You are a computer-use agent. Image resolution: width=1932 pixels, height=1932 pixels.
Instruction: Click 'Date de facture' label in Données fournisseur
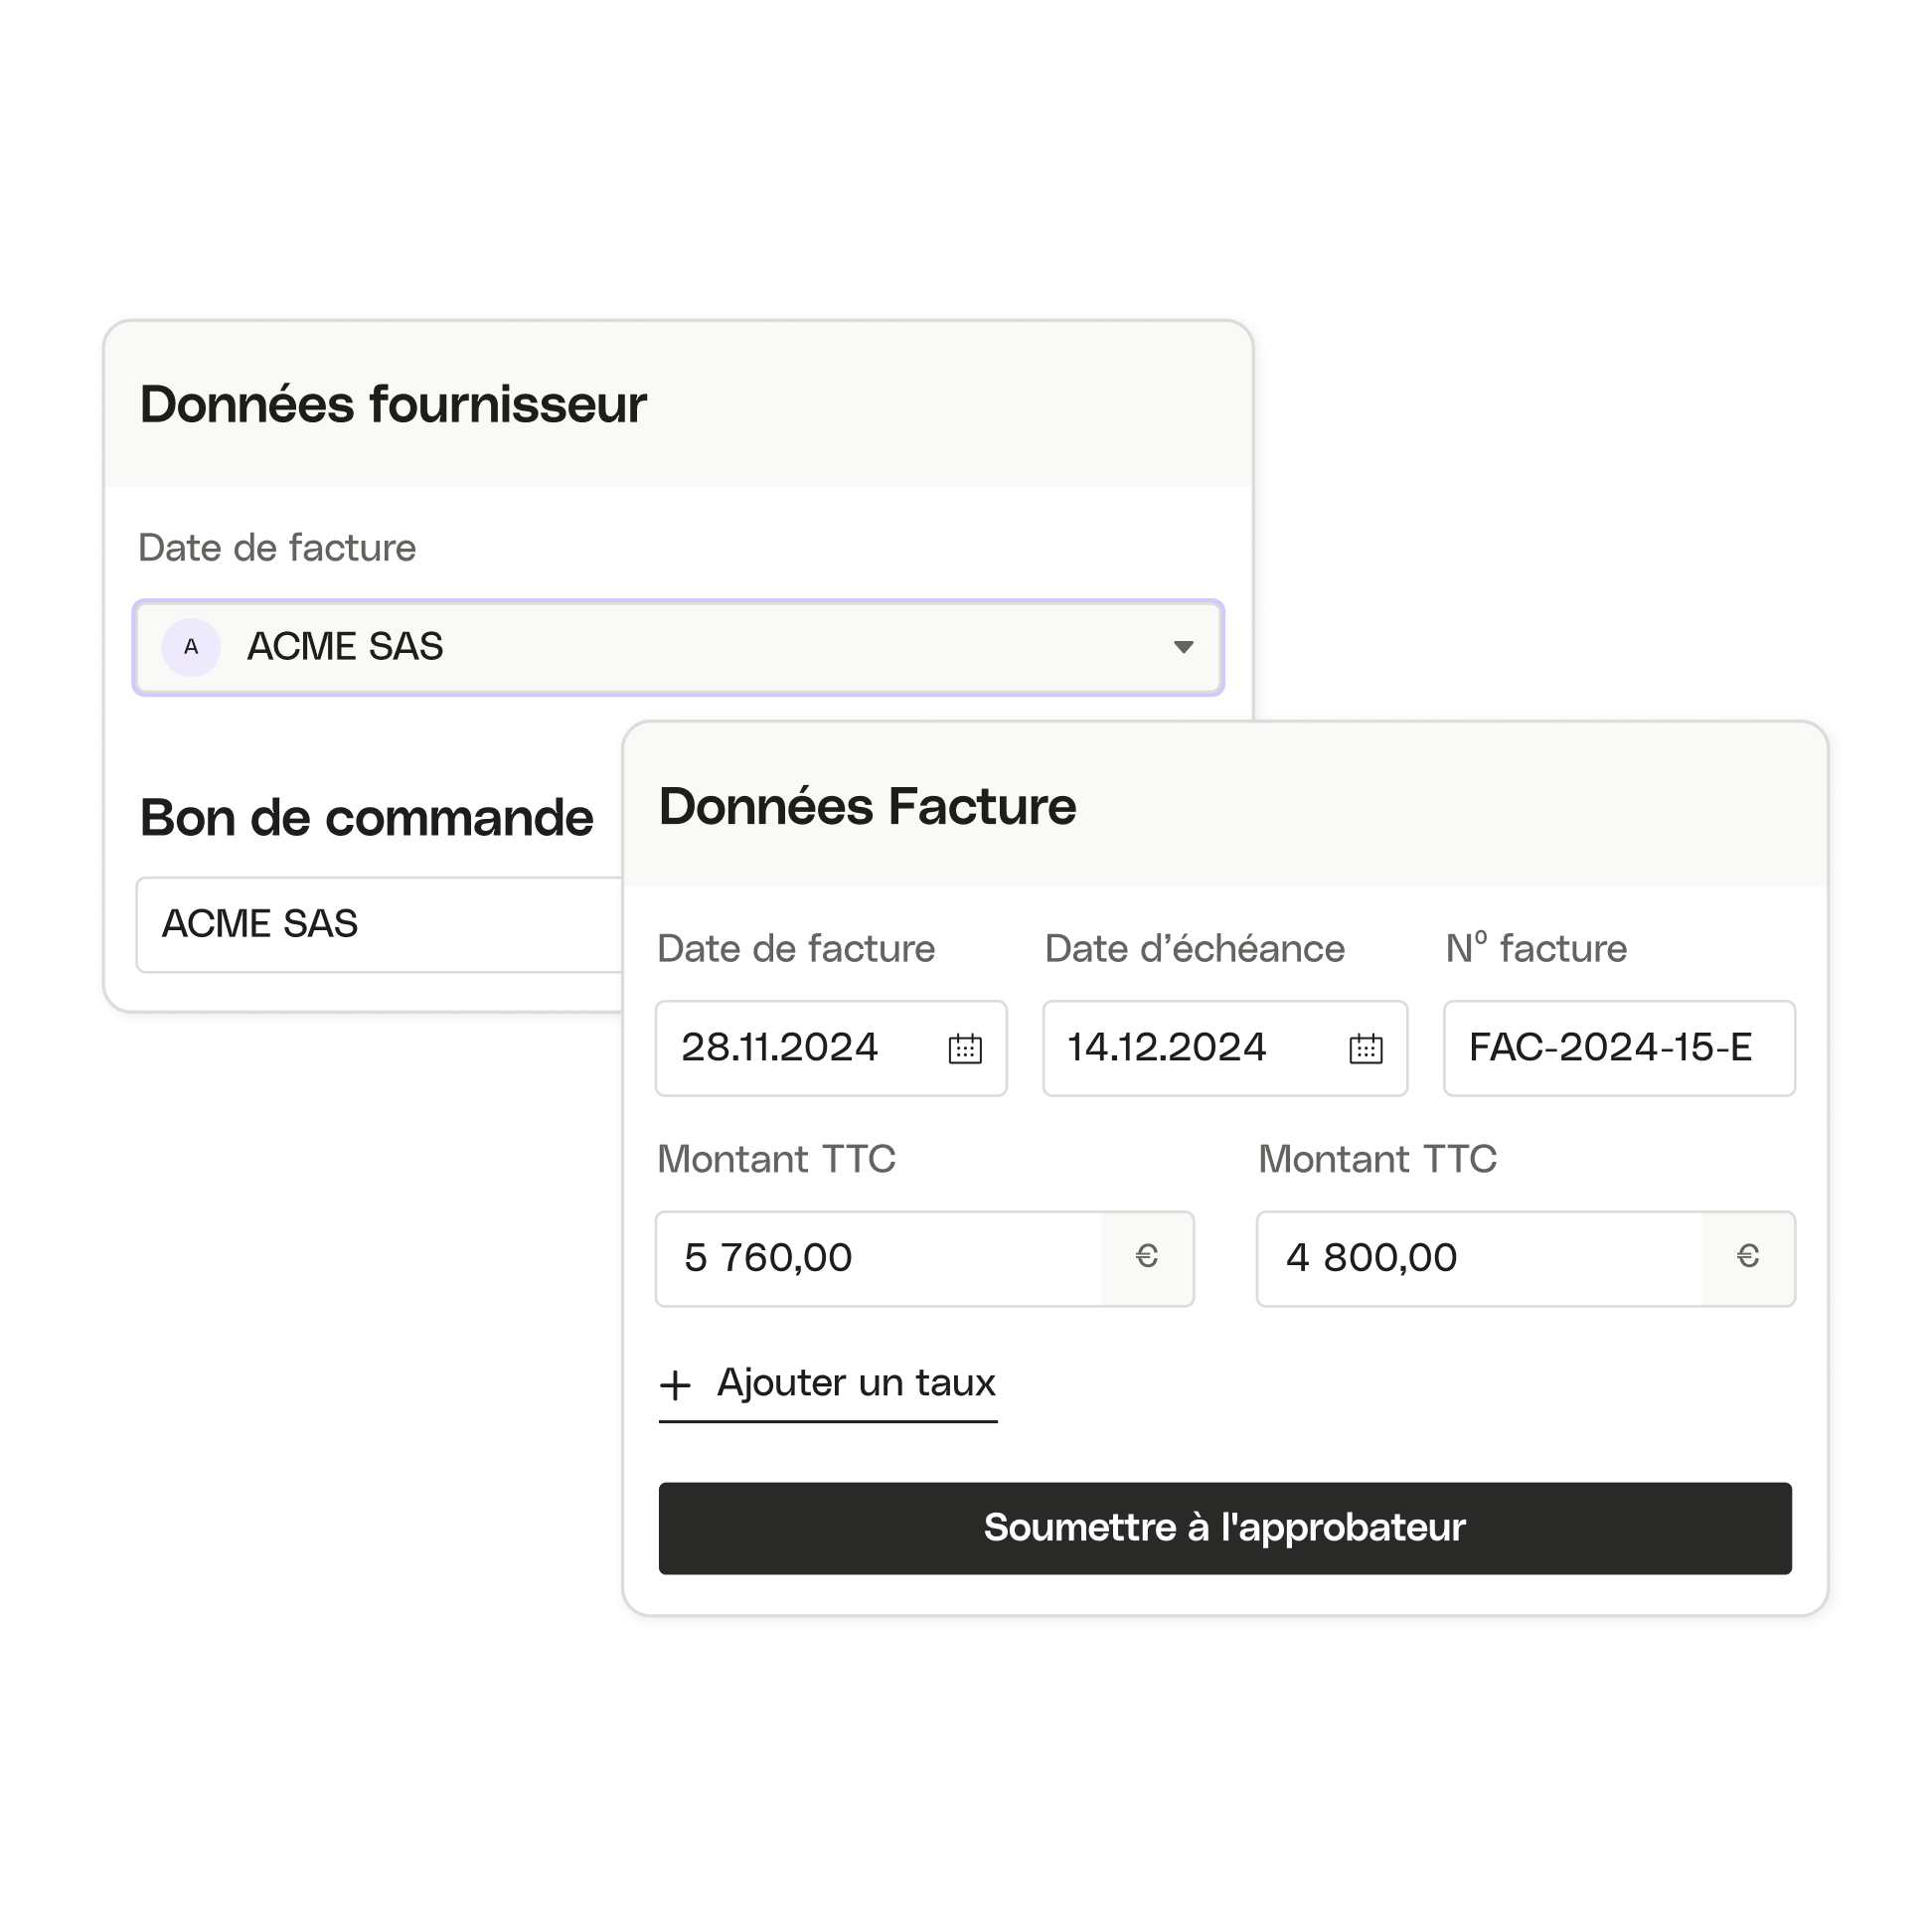[x=277, y=548]
